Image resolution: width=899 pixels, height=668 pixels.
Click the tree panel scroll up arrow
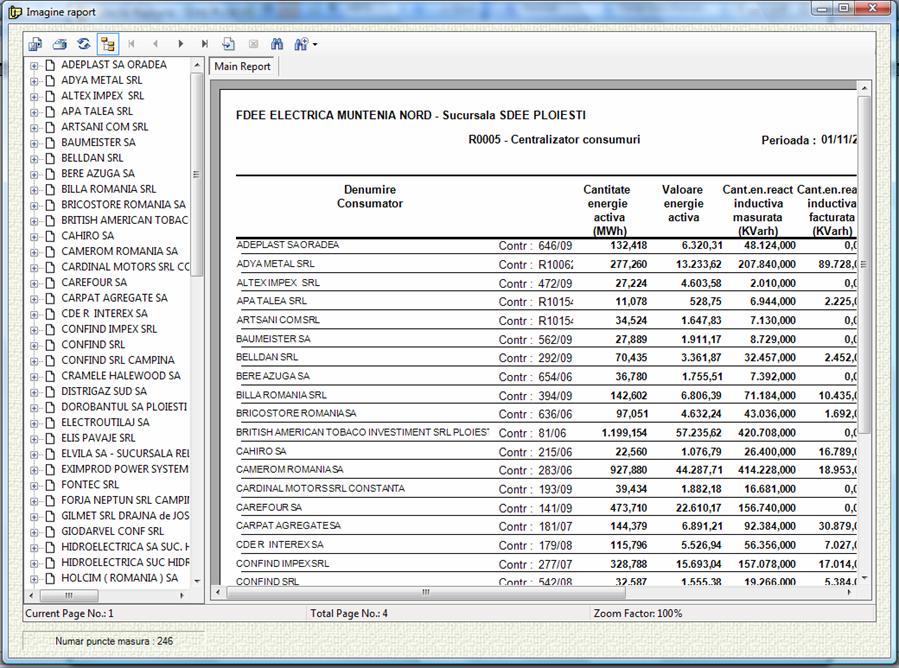(197, 65)
